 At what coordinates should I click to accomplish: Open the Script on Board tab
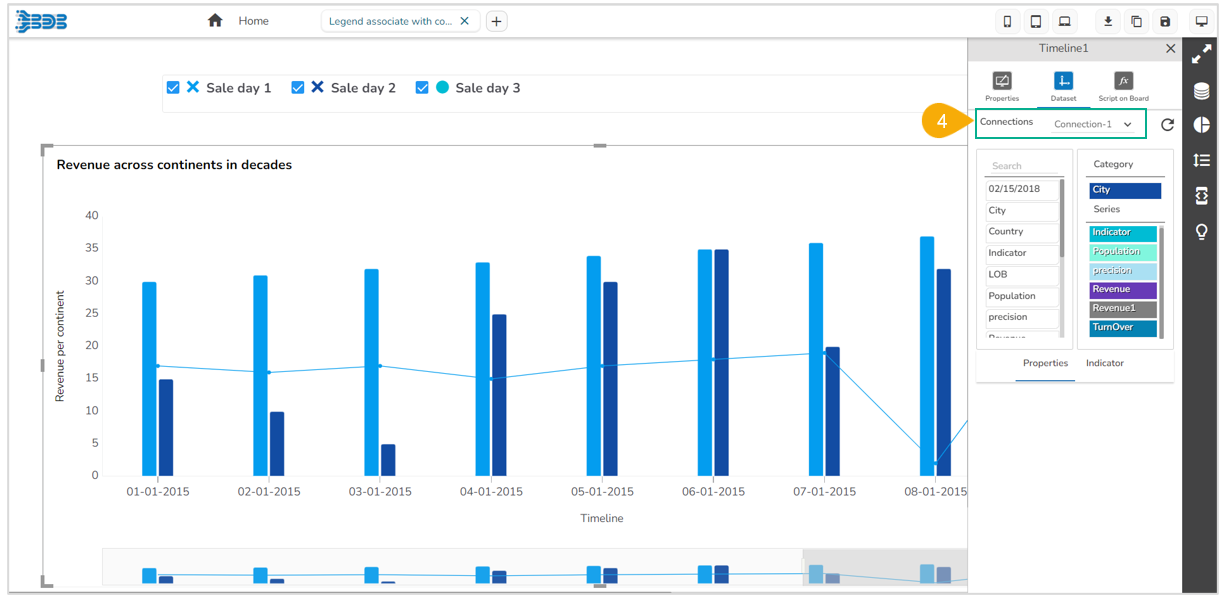[1123, 86]
